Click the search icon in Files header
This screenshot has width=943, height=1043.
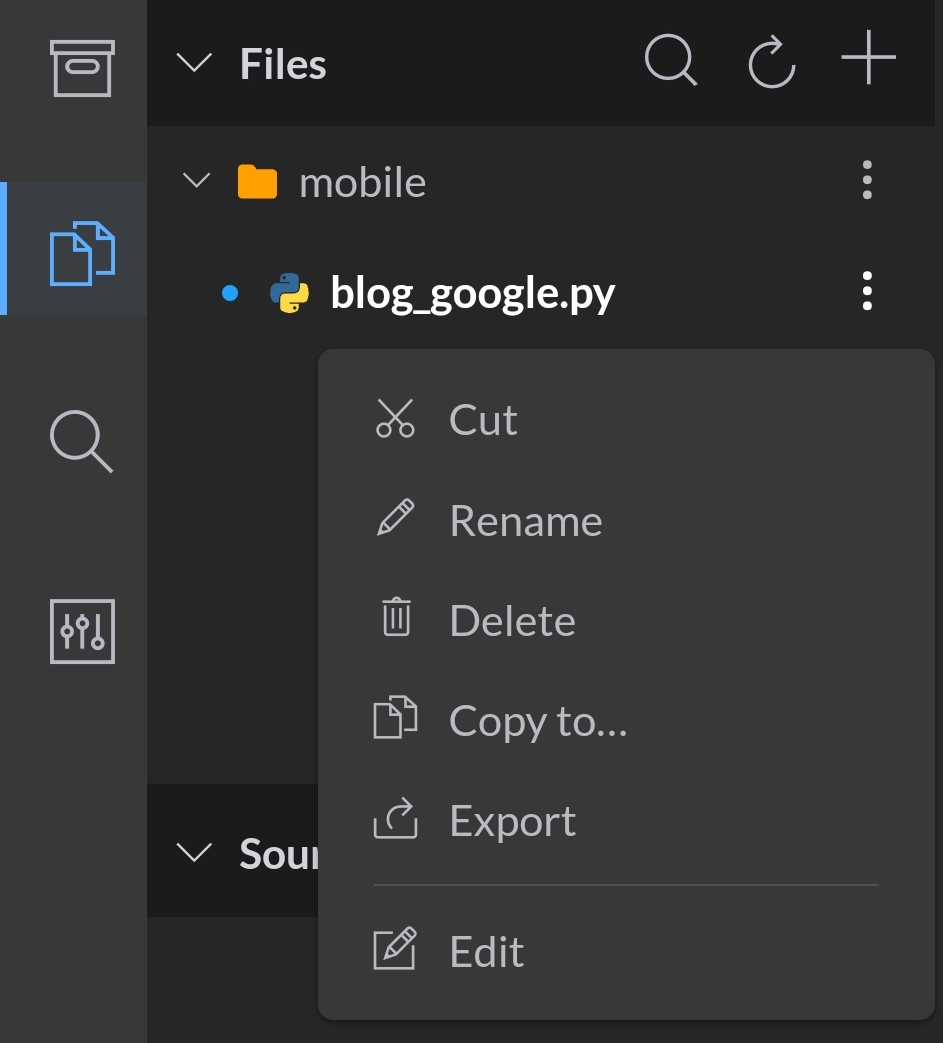(x=671, y=60)
